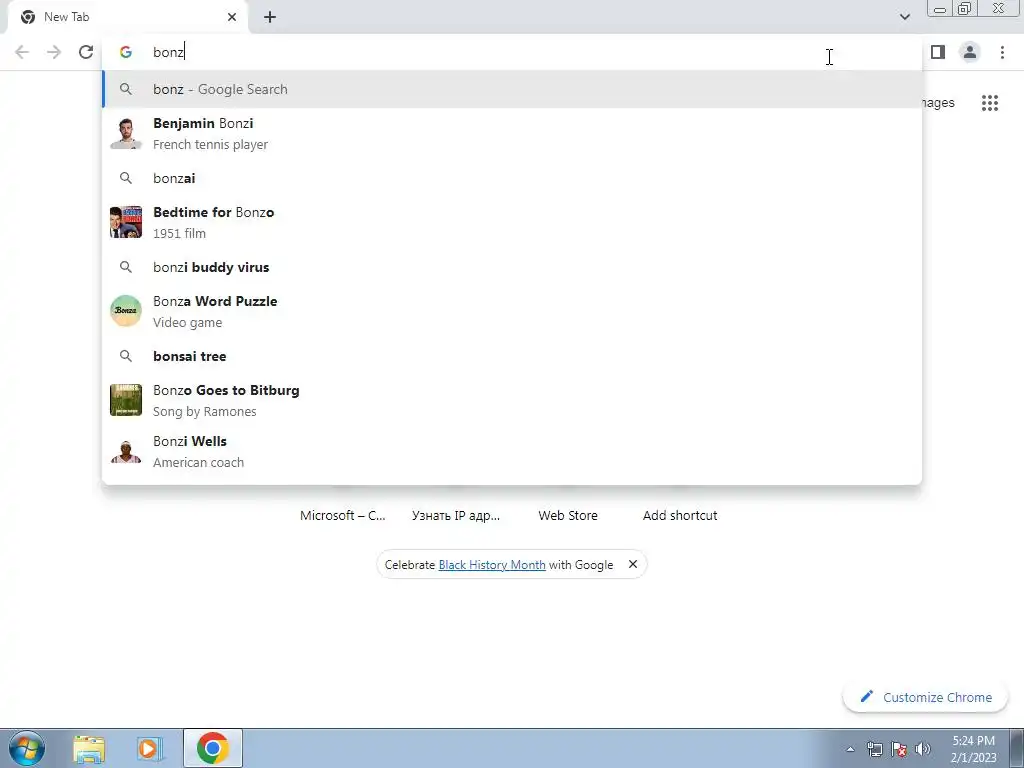Click into the address bar text field
This screenshot has width=1024, height=768.
(512, 52)
